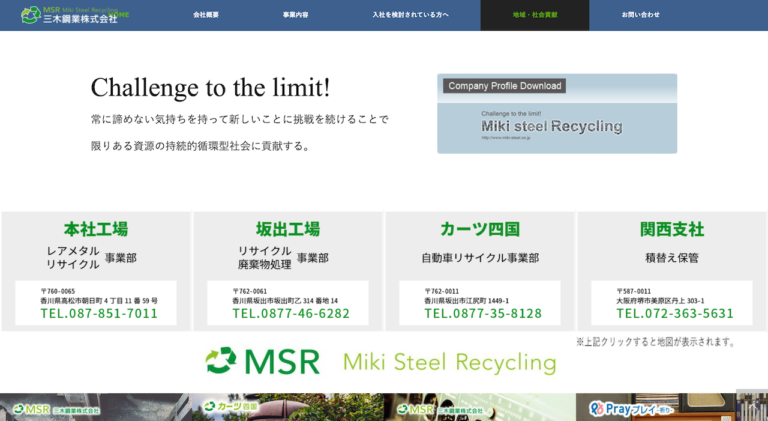Image resolution: width=768 pixels, height=421 pixels.
Task: Click the 自動車リサイクル事業部 subtitle
Action: pyautogui.click(x=480, y=257)
